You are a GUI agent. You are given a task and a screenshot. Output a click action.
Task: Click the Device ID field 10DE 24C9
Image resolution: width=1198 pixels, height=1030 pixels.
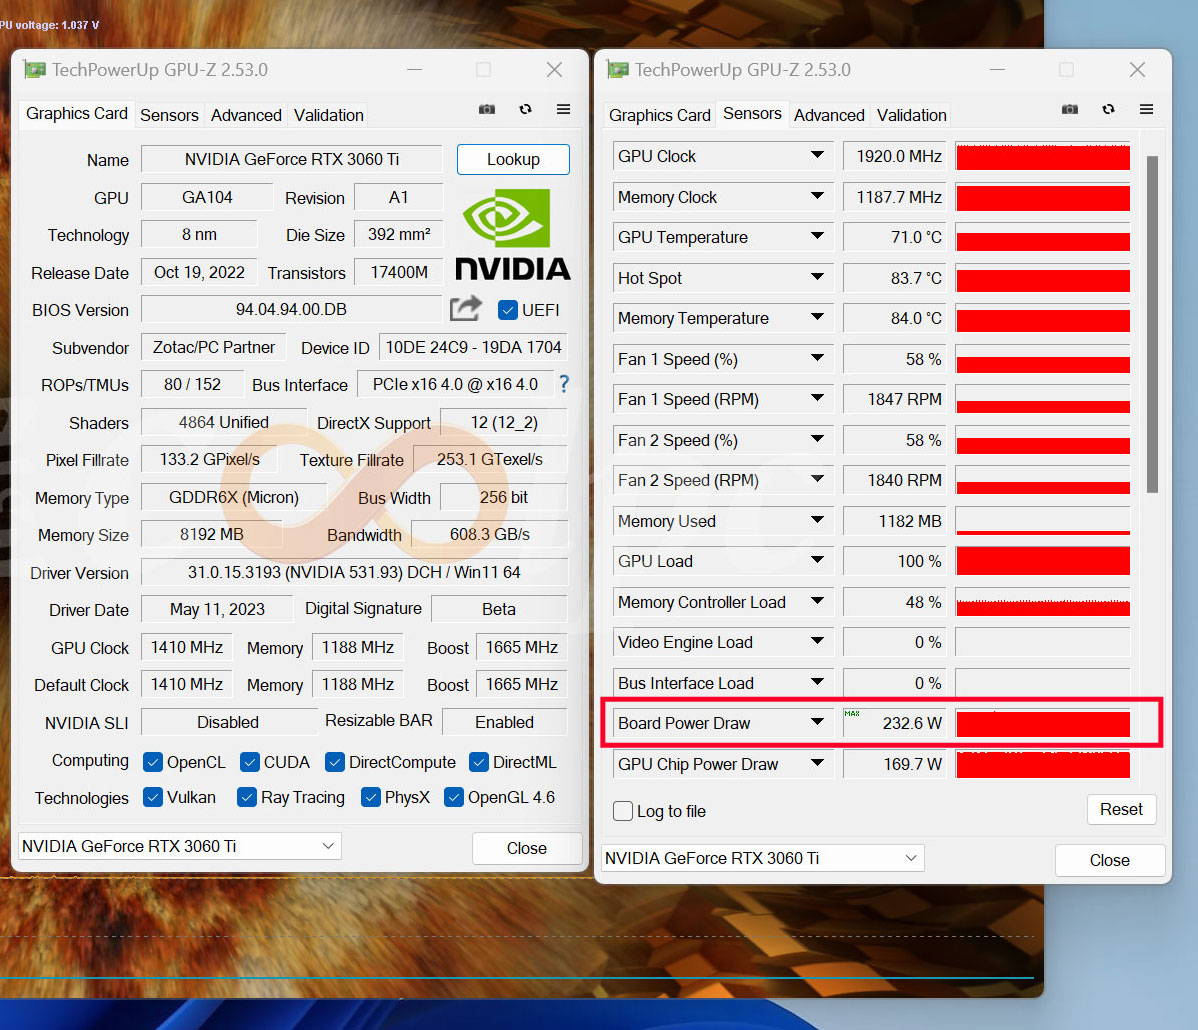473,347
